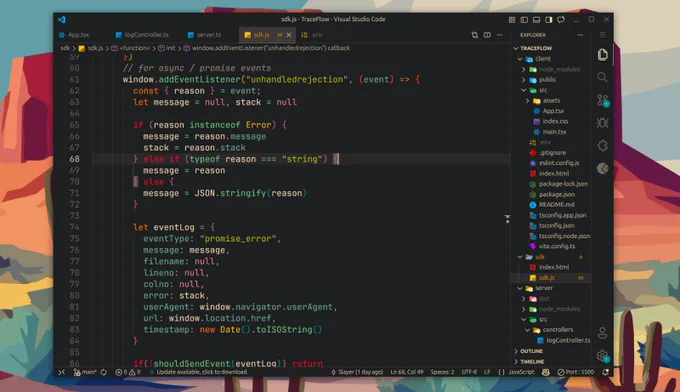Click LF end-of-line setting
This screenshot has width=680, height=392.
[x=487, y=372]
